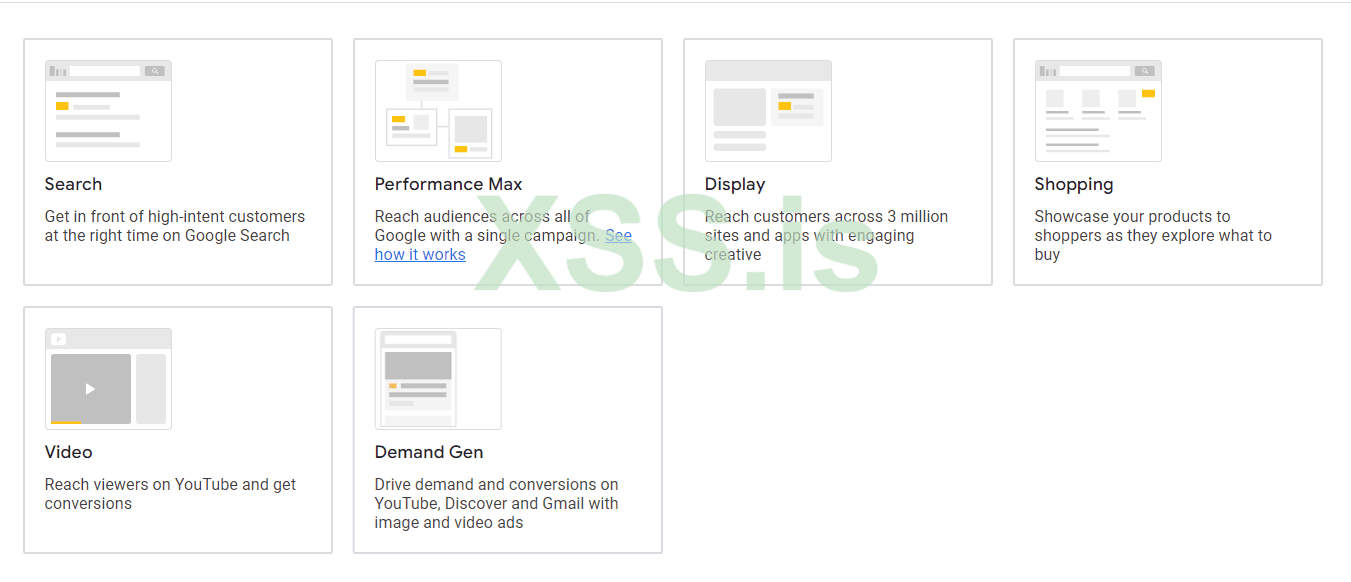Click the Performance Max campaign illustration
The width and height of the screenshot is (1351, 582).
[x=438, y=111]
